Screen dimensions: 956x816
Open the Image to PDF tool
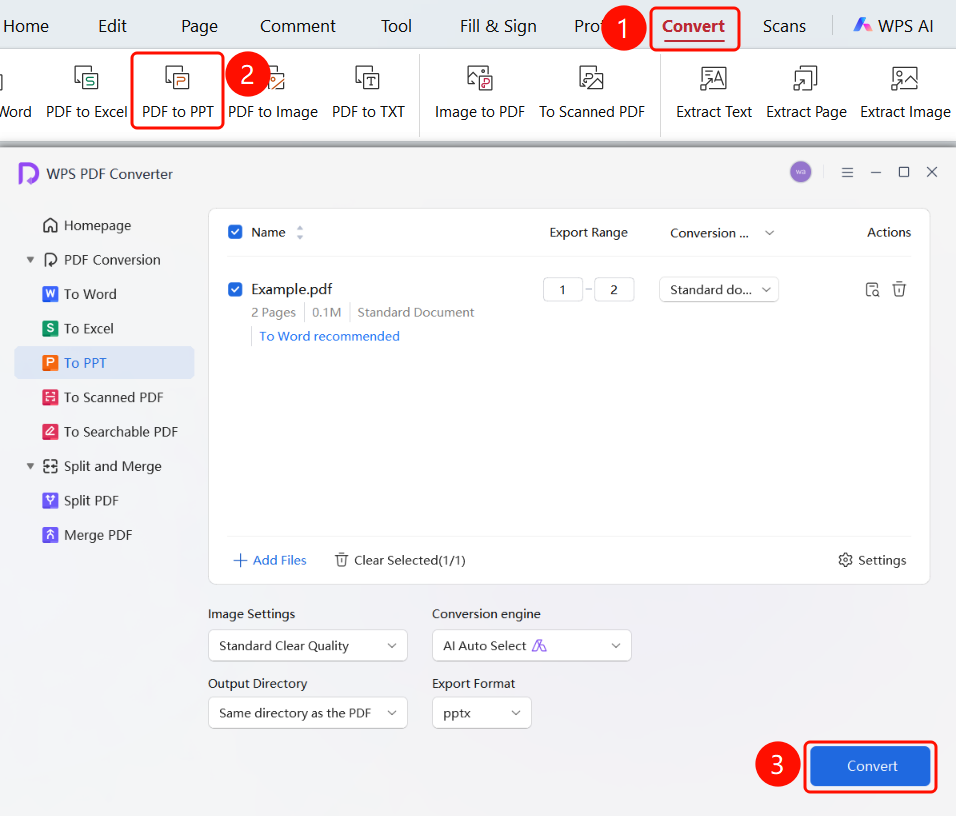(x=479, y=91)
